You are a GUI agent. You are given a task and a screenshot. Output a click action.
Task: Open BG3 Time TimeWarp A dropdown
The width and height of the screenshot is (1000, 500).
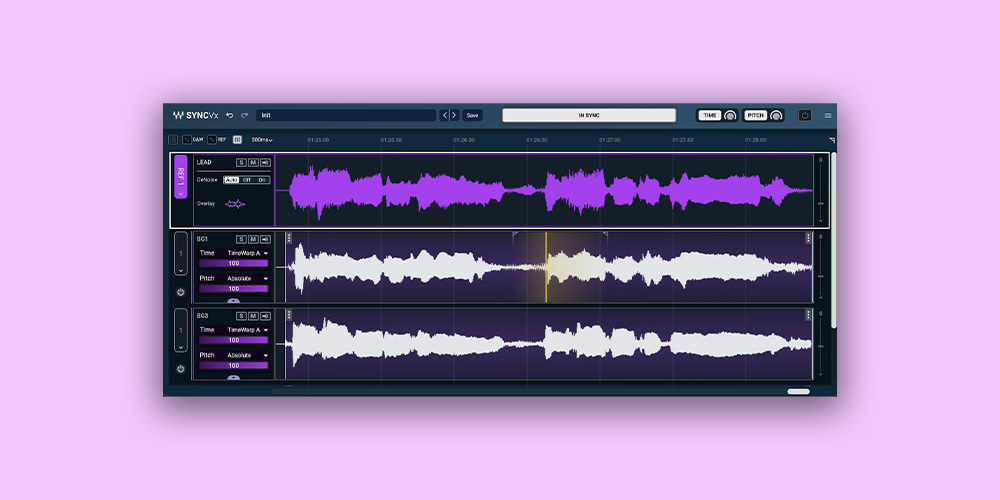(x=247, y=330)
